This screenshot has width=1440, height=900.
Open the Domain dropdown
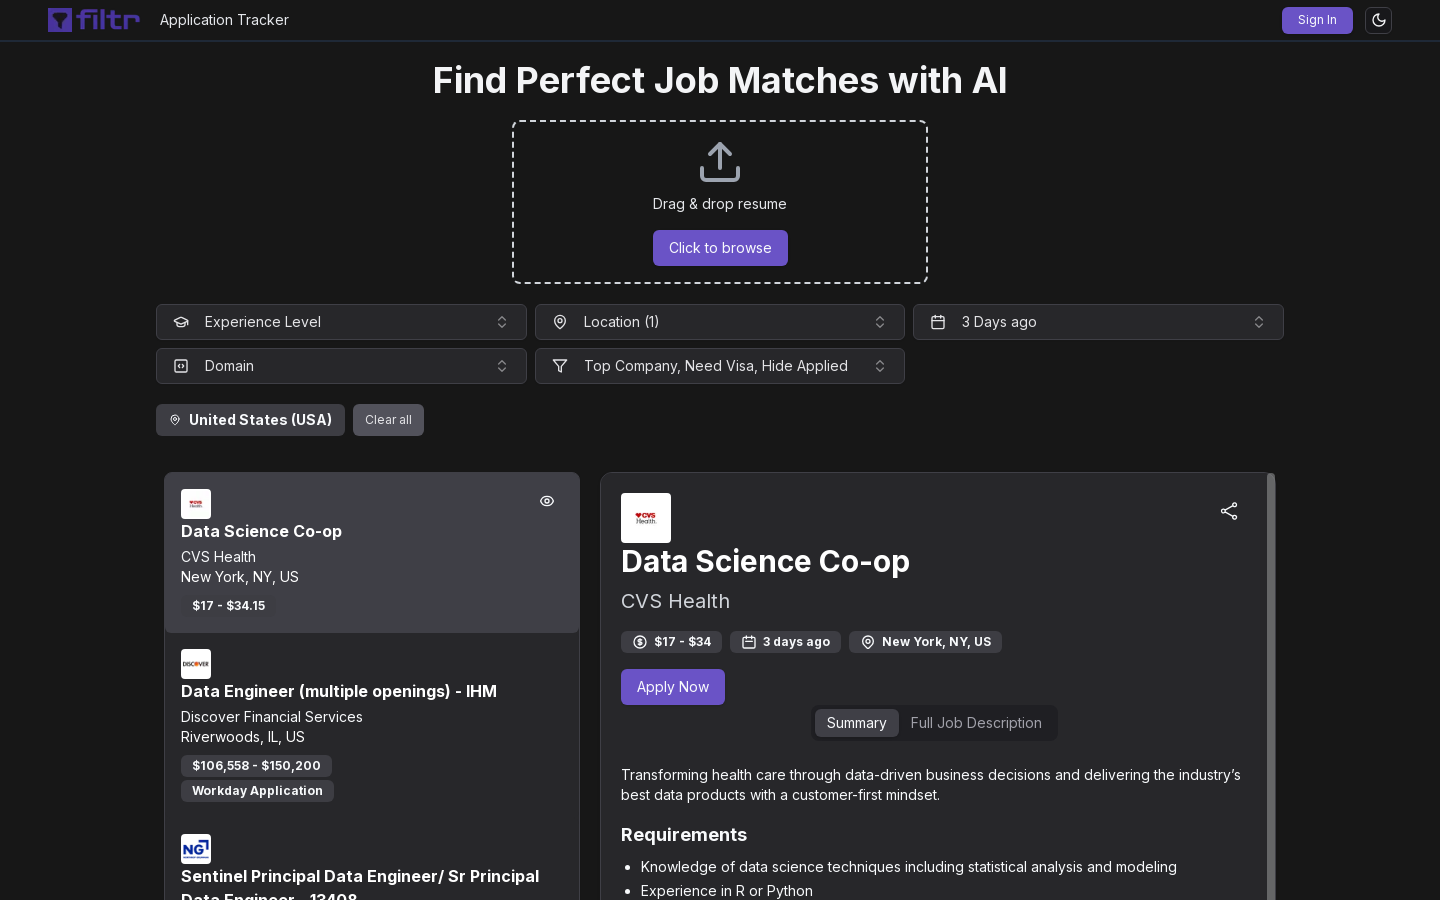341,366
